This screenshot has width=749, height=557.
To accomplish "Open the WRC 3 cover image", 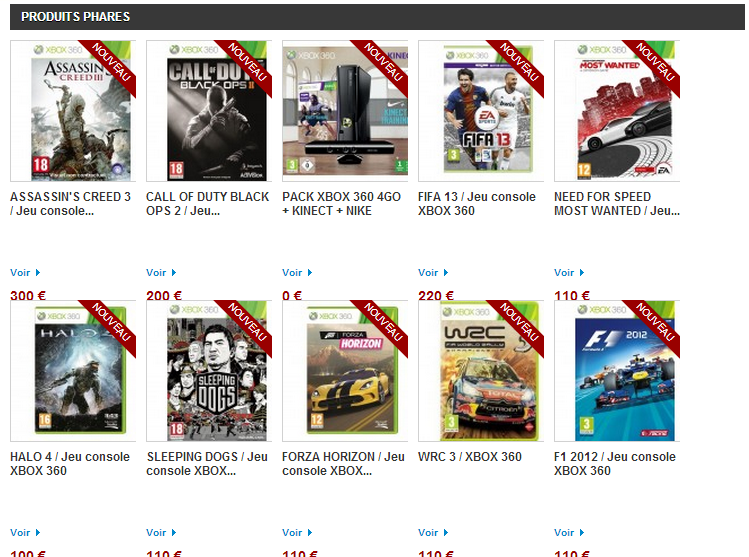I will tap(481, 371).
